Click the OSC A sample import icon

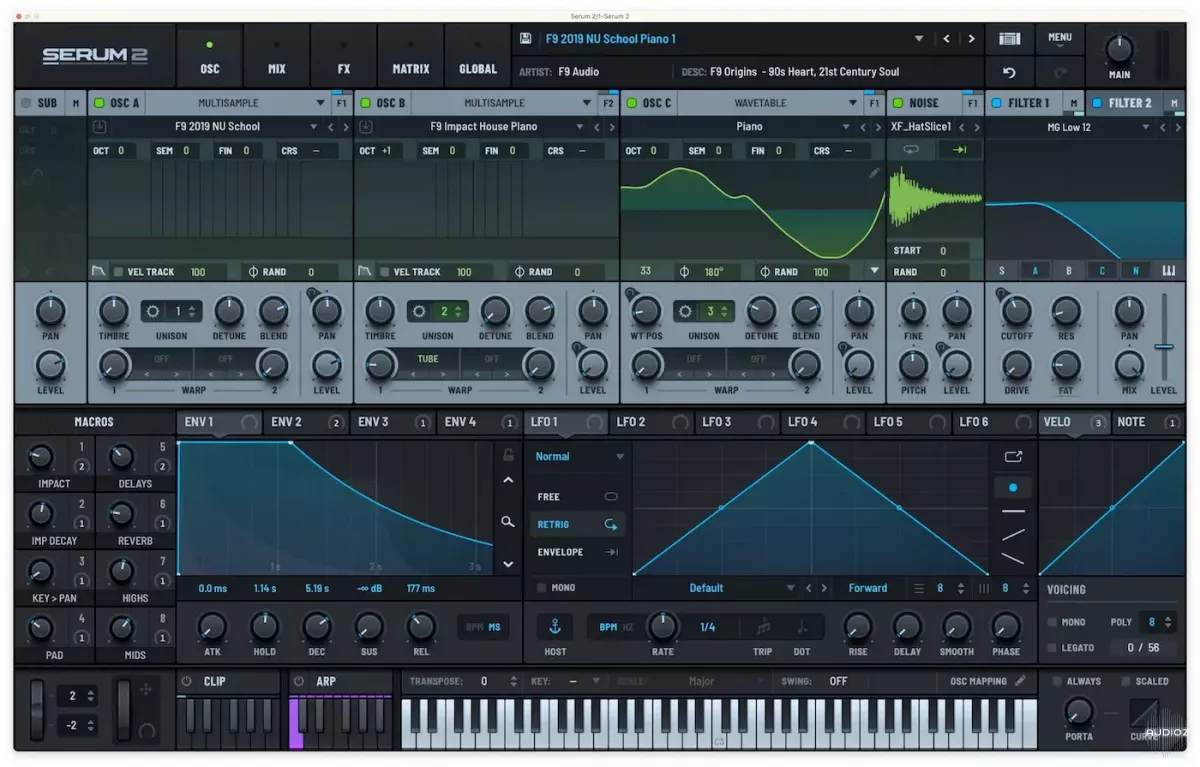pos(100,127)
